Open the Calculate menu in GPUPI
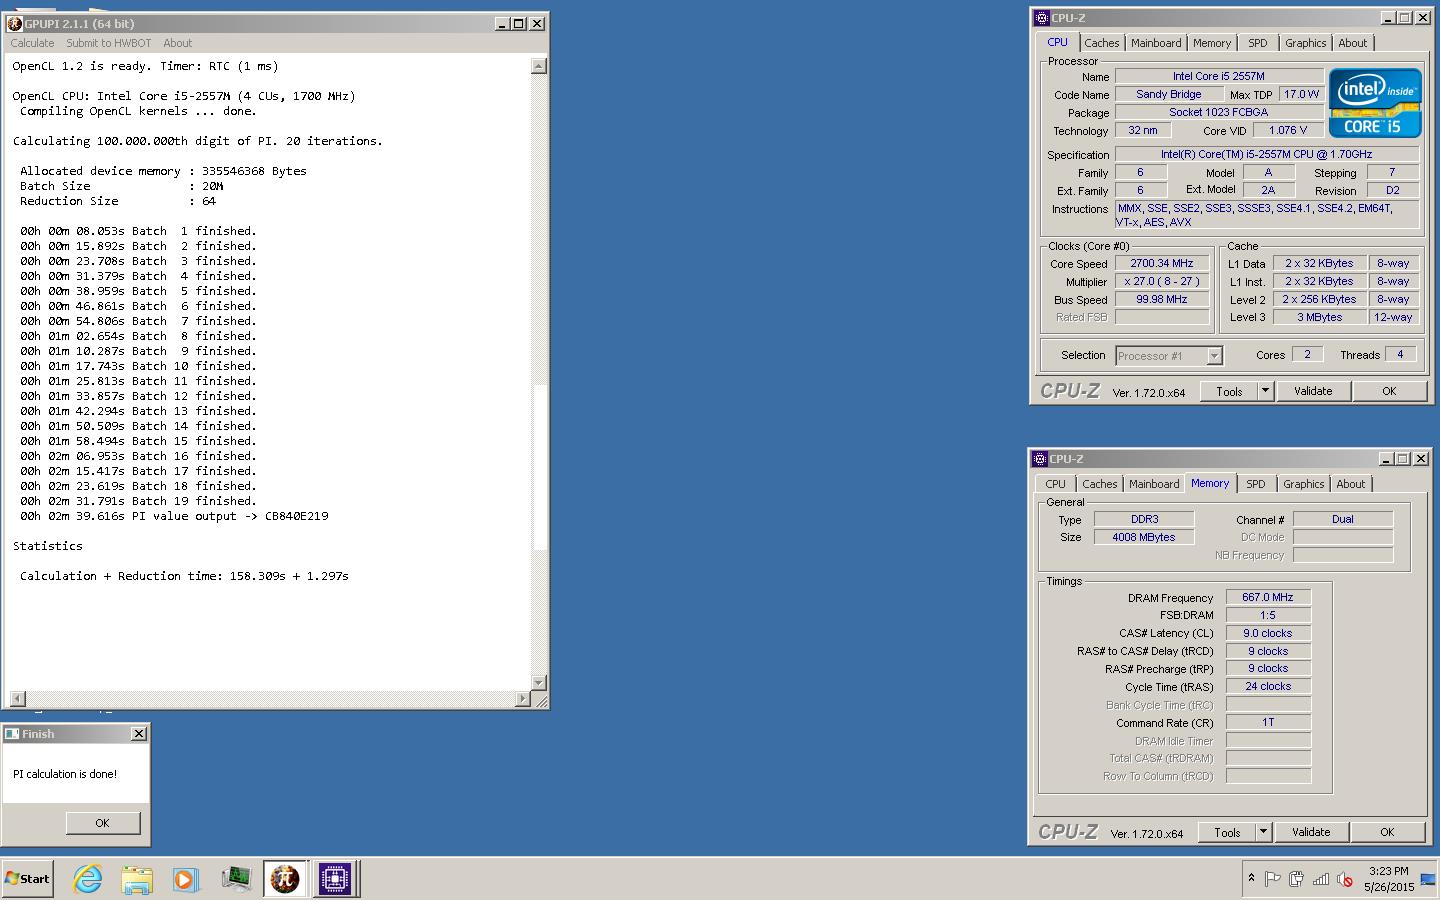Viewport: 1440px width, 900px height. [x=32, y=43]
